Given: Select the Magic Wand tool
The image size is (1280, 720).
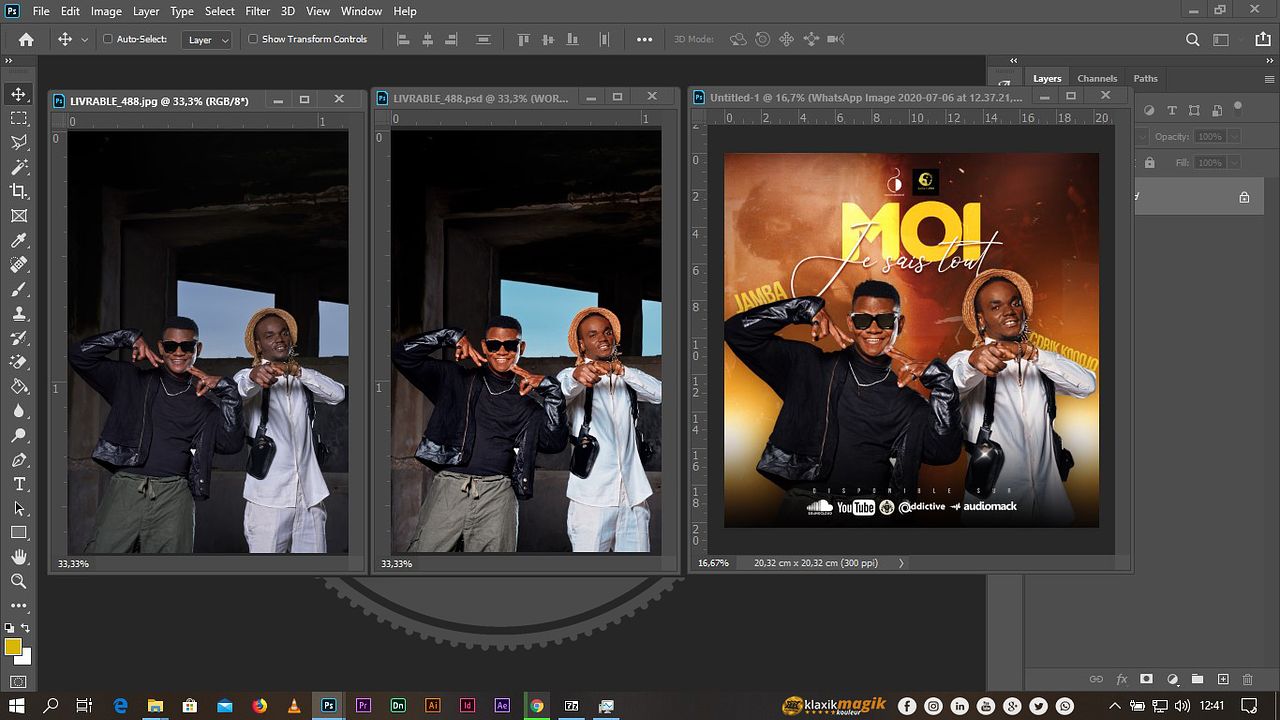Looking at the screenshot, I should 19,167.
